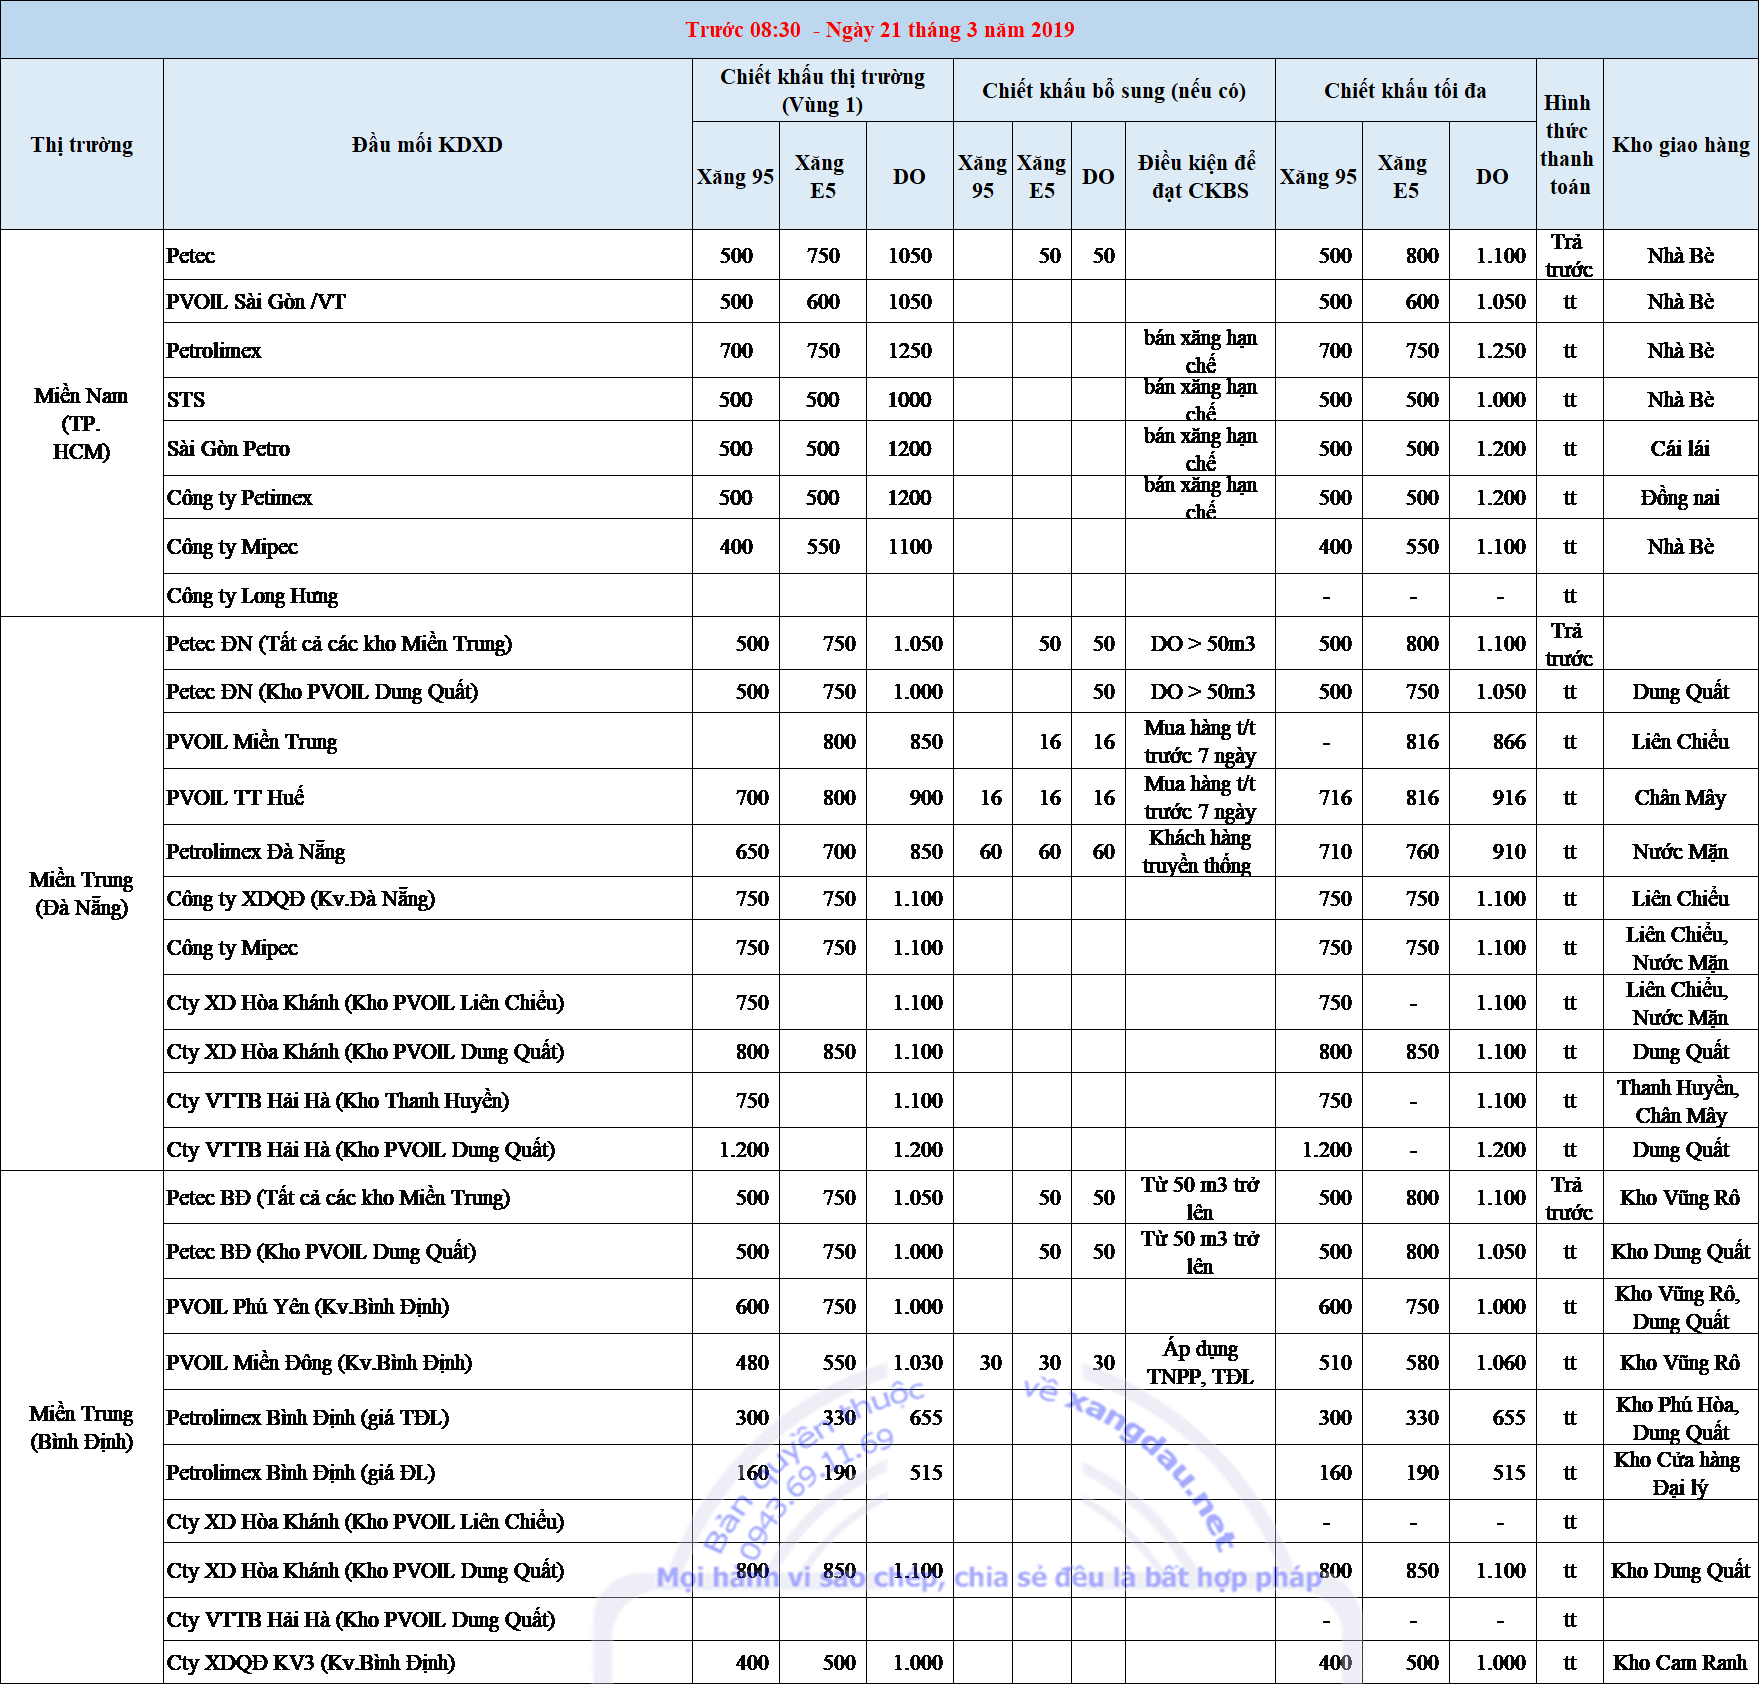Click 'Cty VTTB Hải Hà (Kho Thanh Huyền)'

coord(427,1100)
